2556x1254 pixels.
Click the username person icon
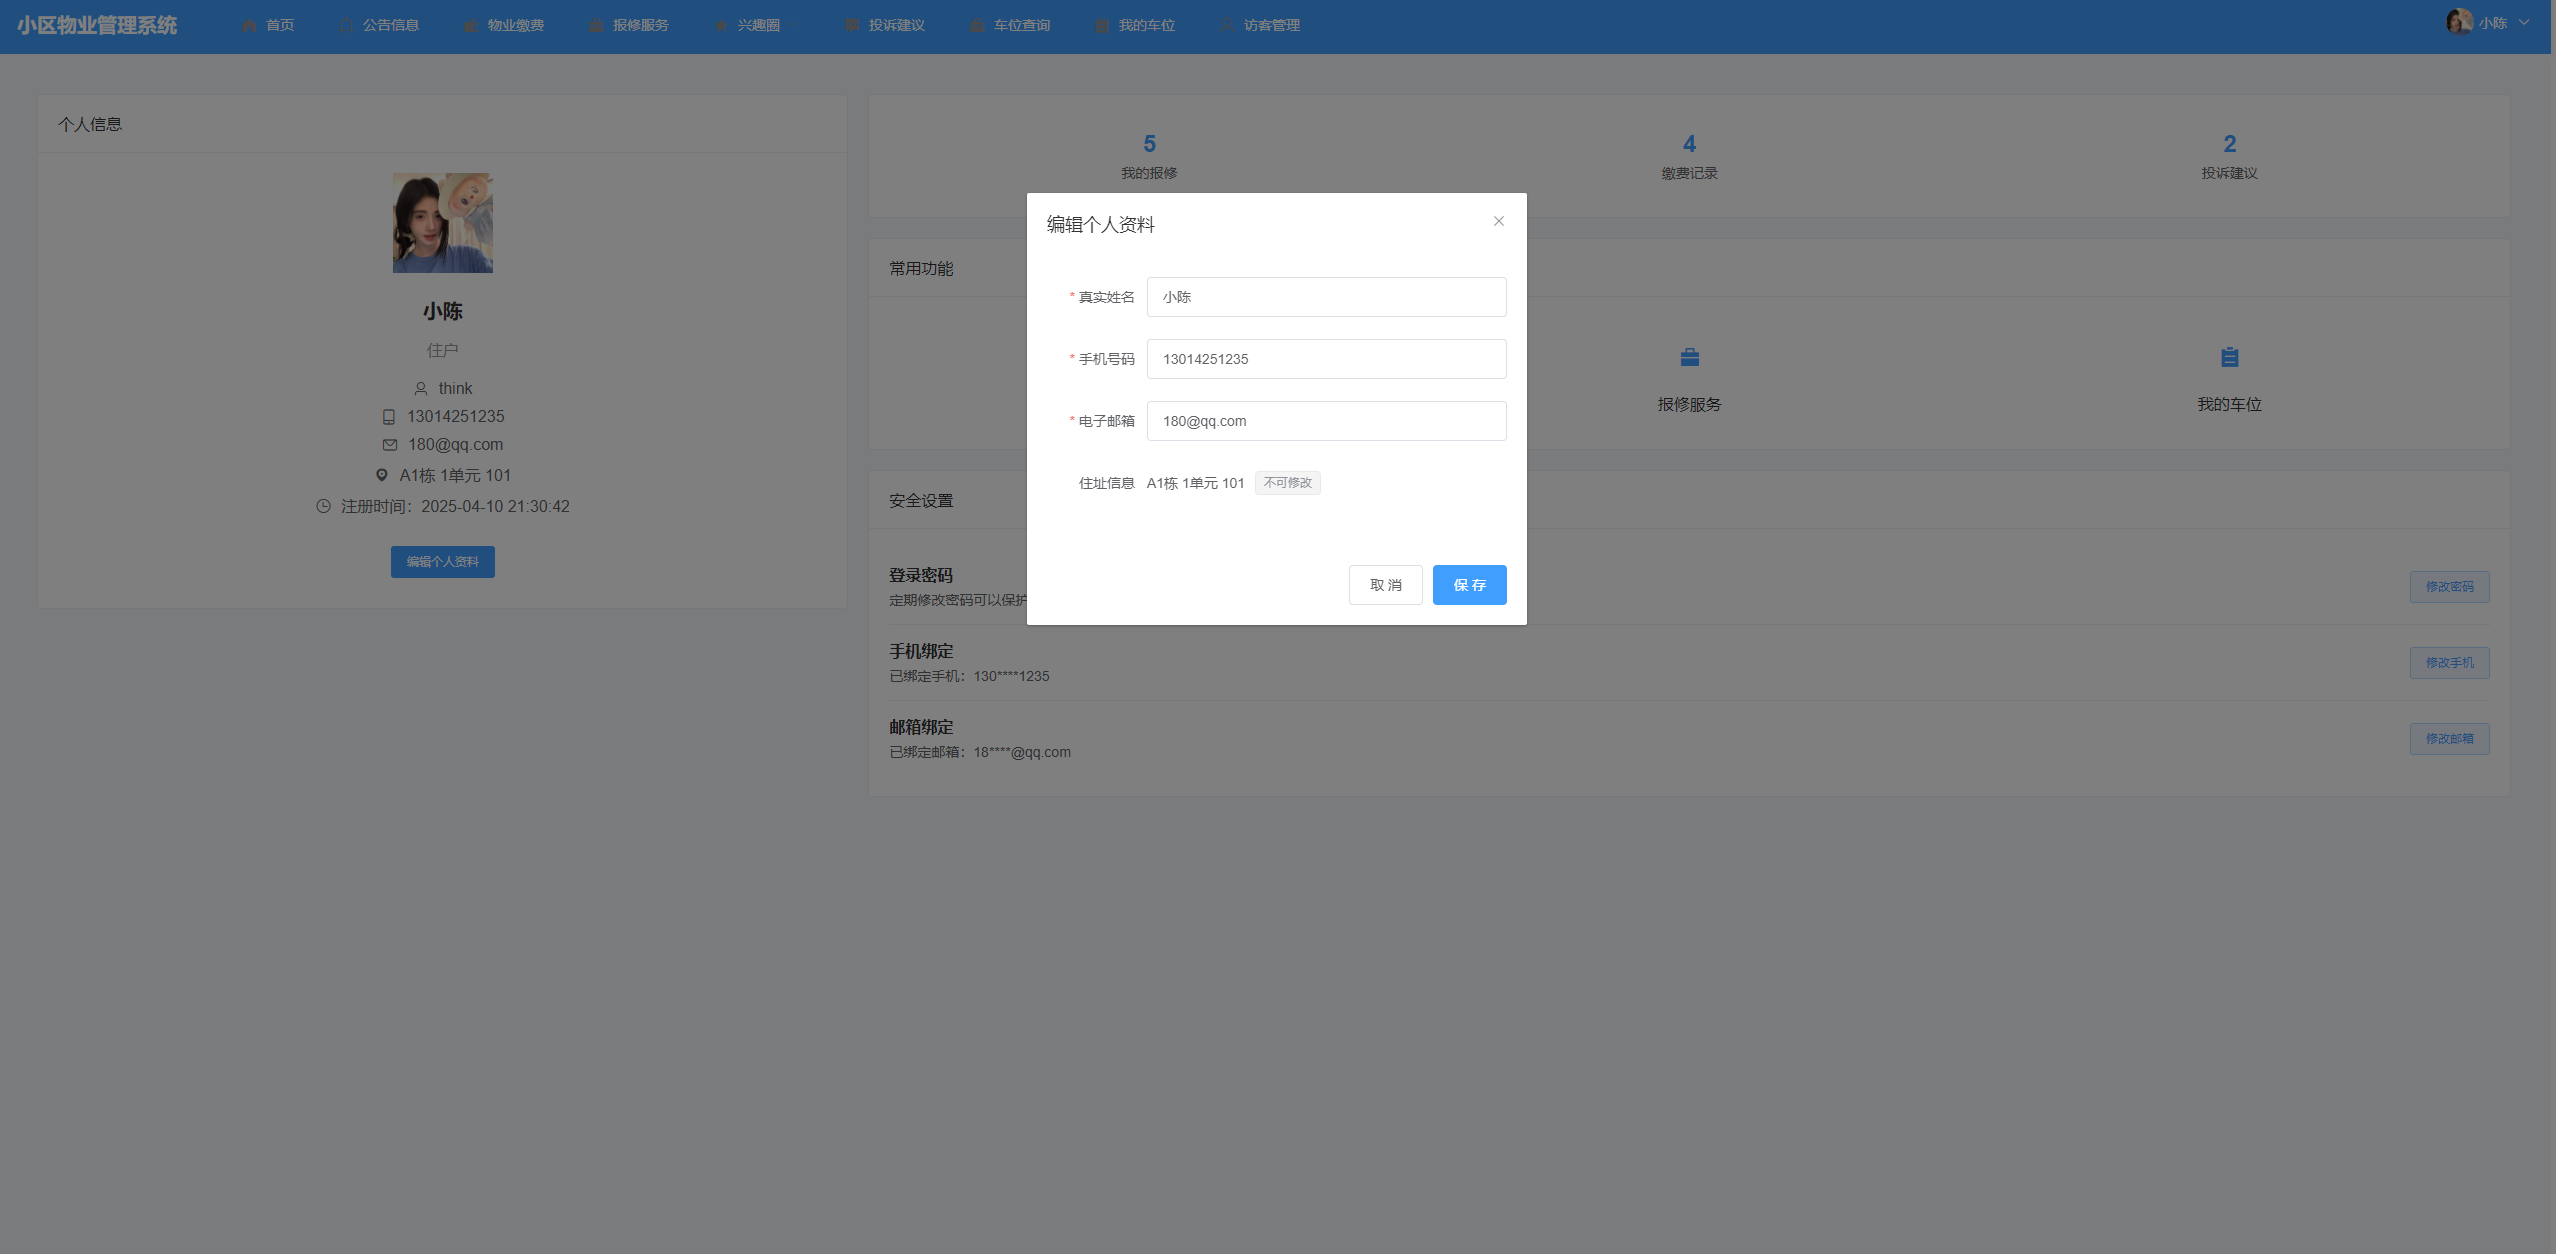coord(421,389)
